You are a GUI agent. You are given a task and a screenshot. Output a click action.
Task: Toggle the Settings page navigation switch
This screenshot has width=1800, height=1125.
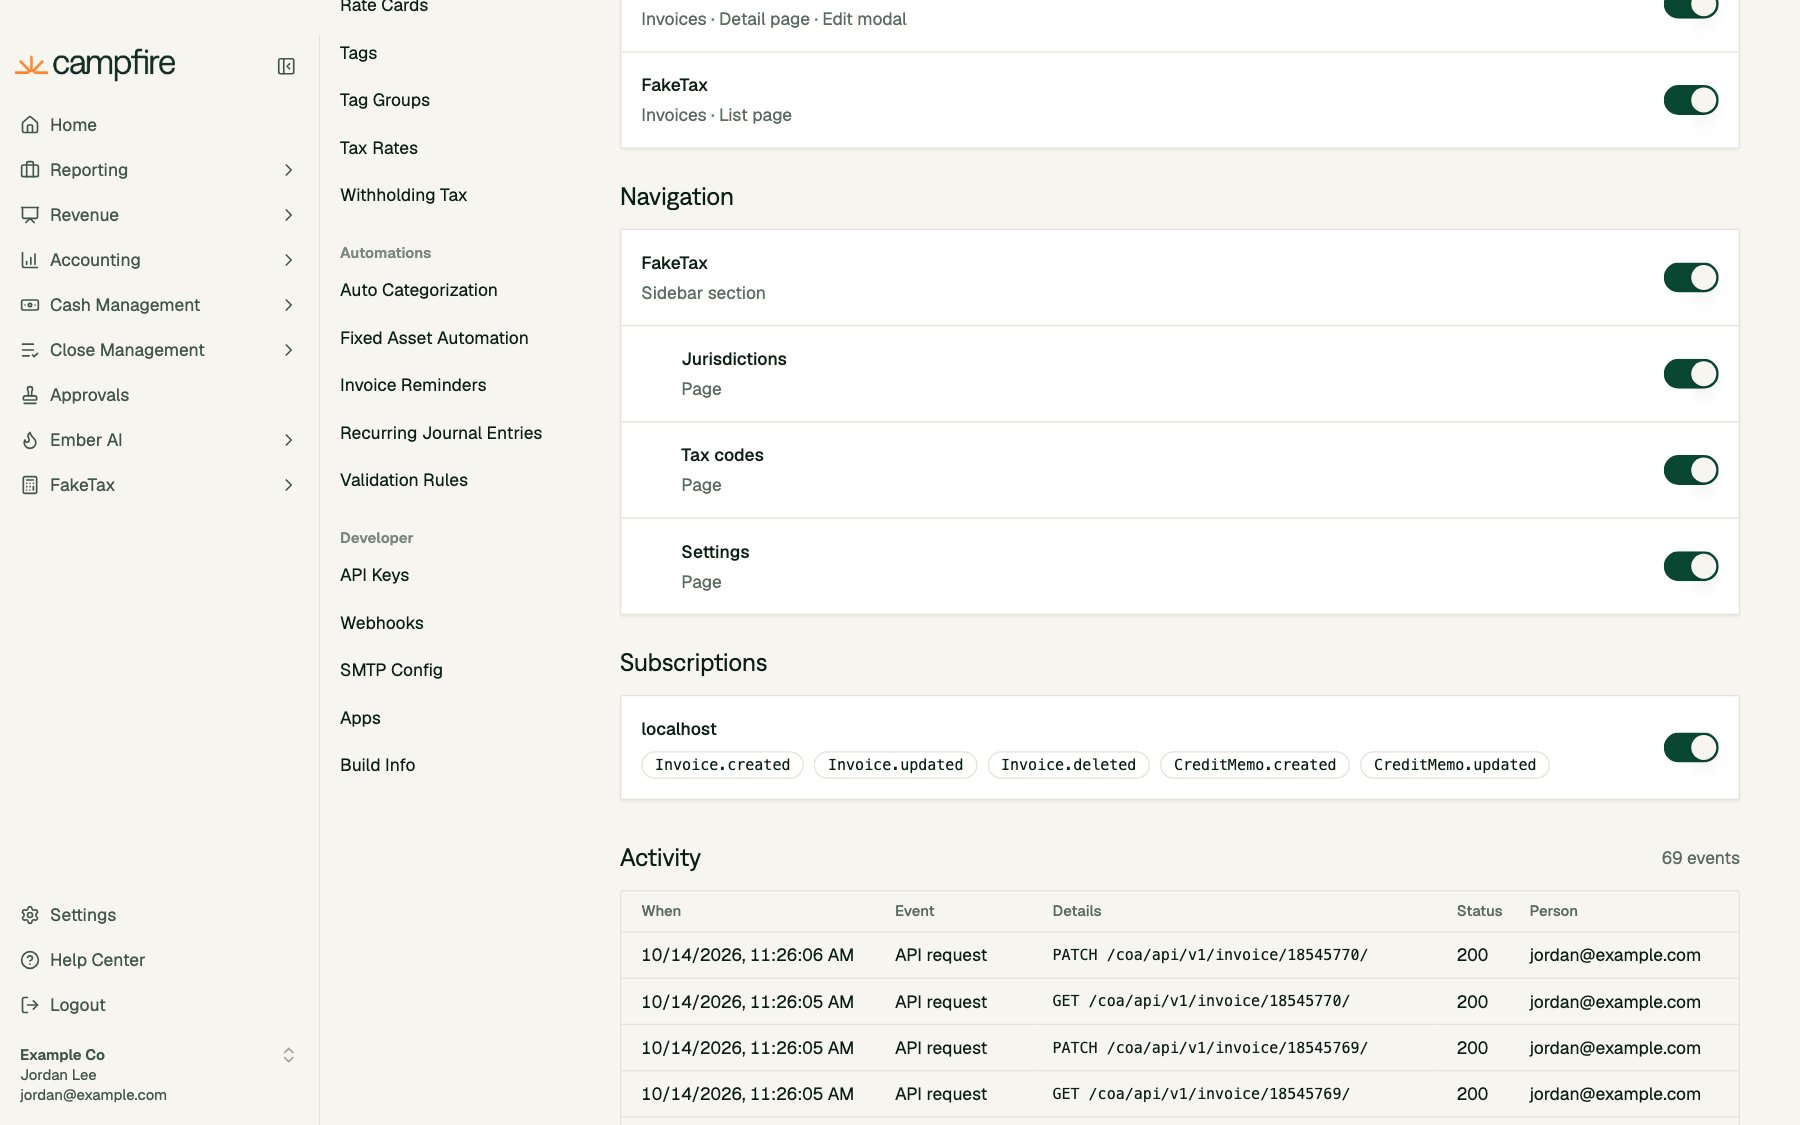(x=1691, y=566)
